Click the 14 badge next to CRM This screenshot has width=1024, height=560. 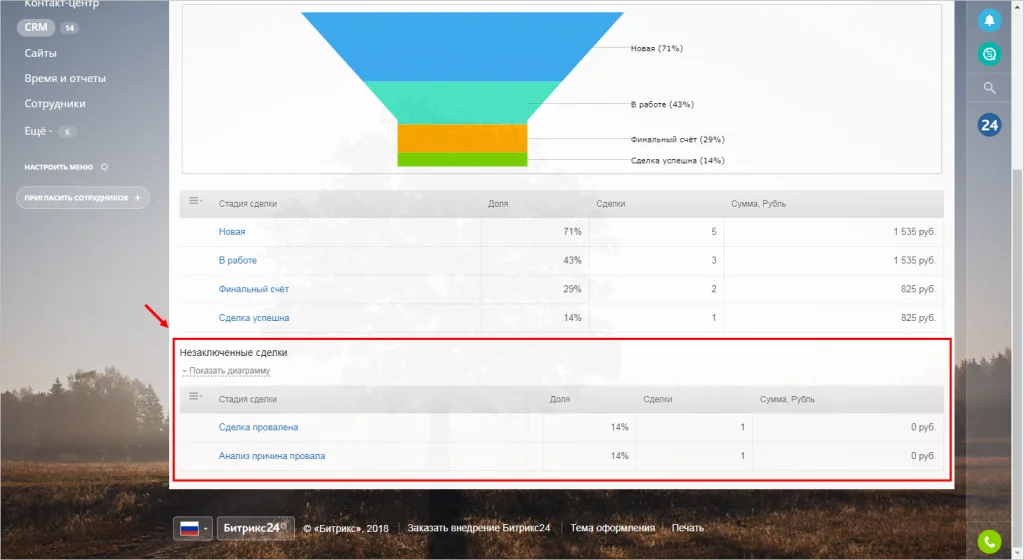(69, 28)
